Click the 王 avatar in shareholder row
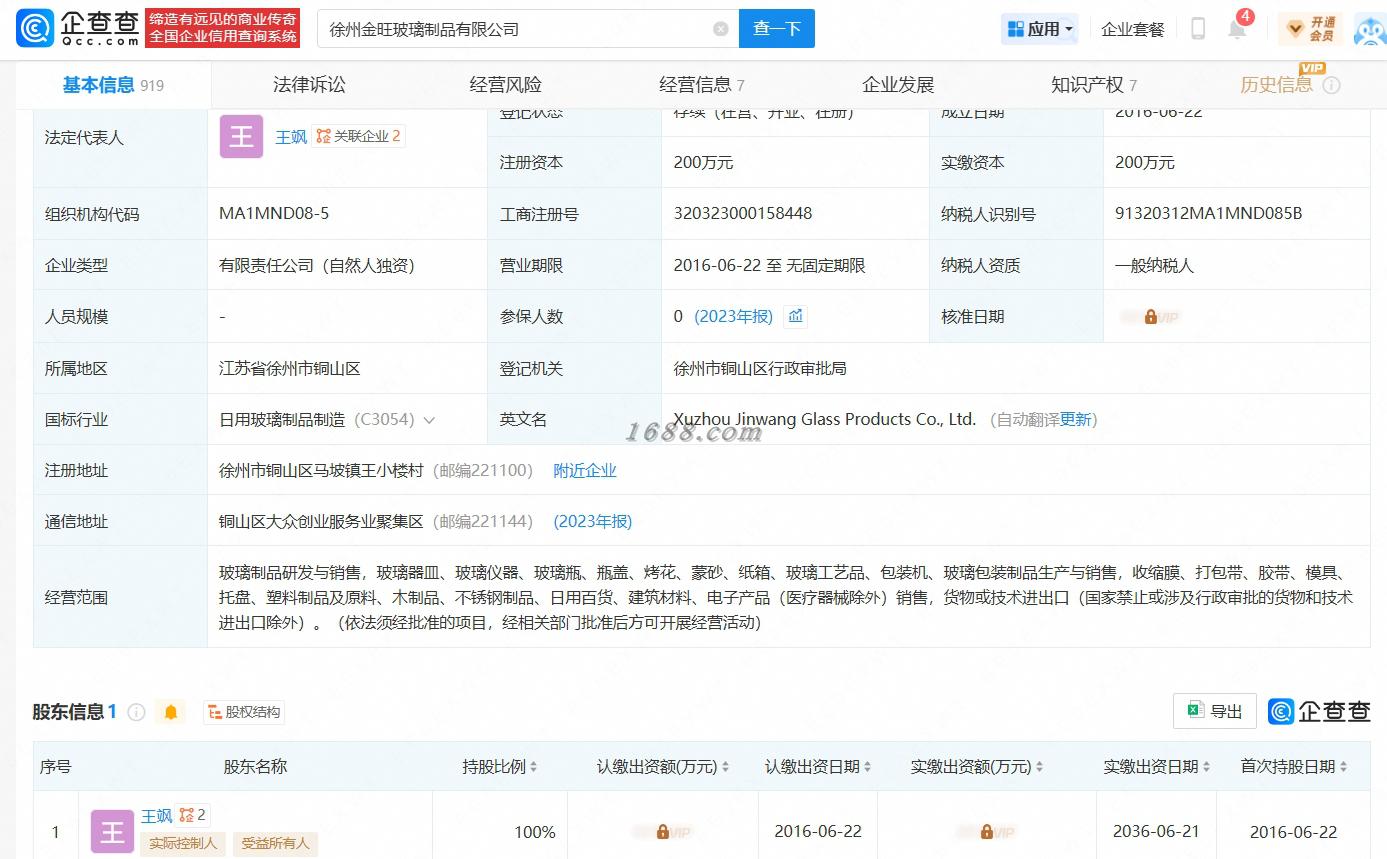The height and width of the screenshot is (859, 1387). (x=112, y=832)
